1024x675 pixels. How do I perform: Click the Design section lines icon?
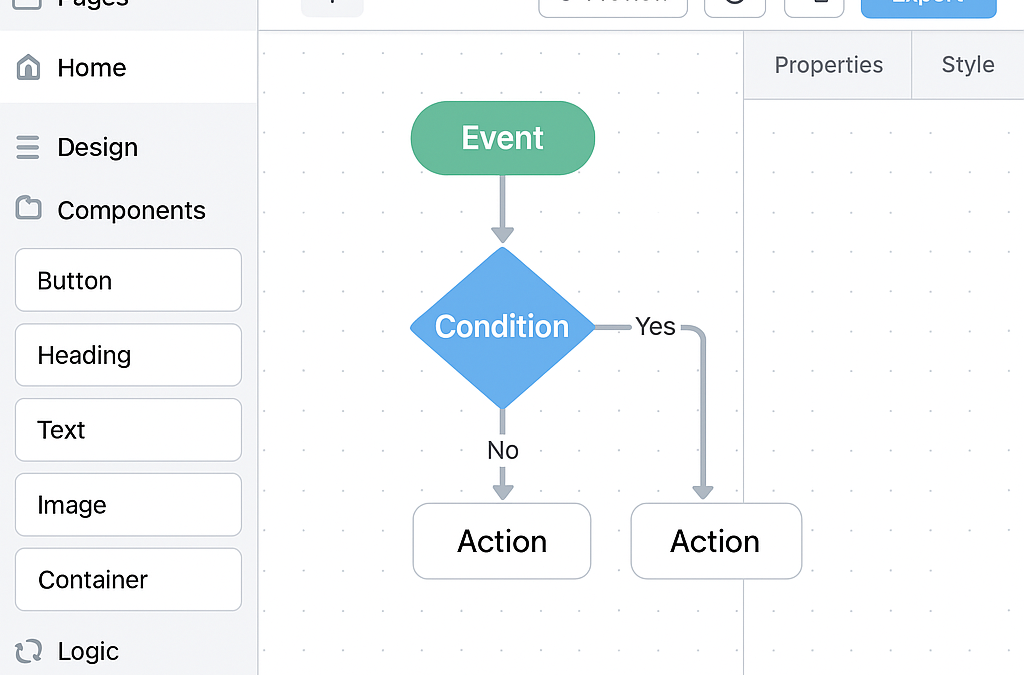[28, 148]
